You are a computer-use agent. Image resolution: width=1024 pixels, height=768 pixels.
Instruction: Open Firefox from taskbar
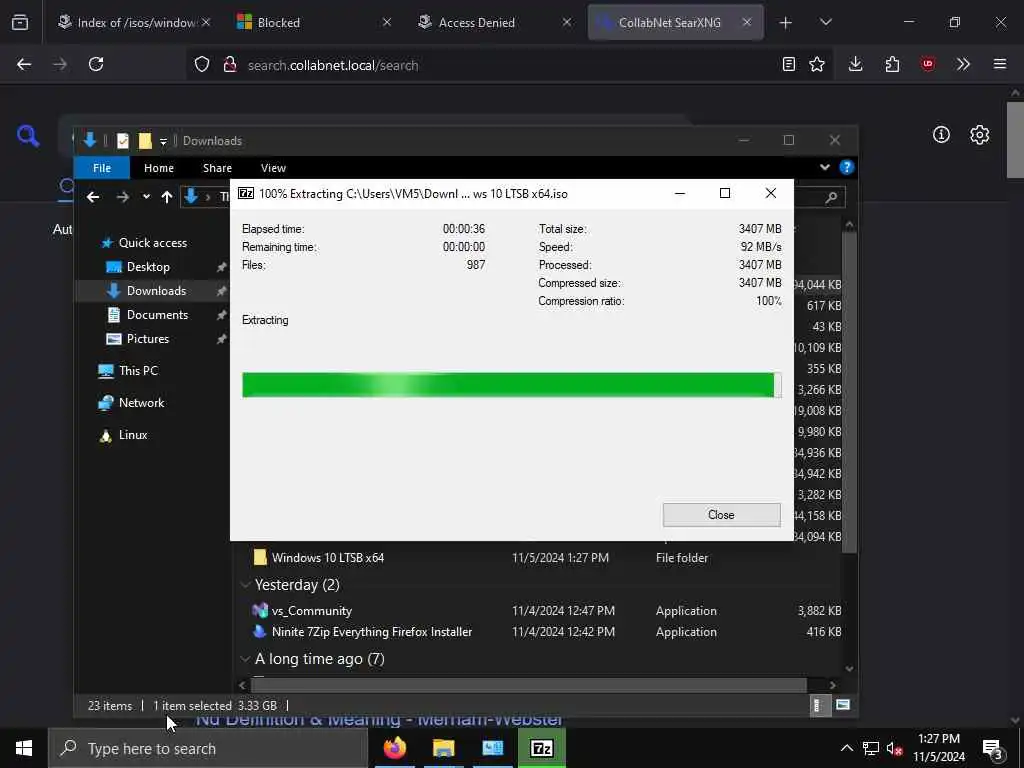394,748
